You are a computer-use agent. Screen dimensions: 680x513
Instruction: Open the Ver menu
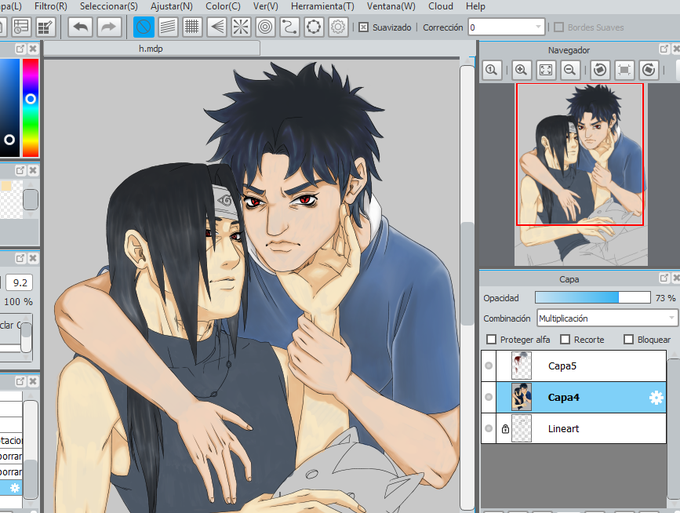265,6
